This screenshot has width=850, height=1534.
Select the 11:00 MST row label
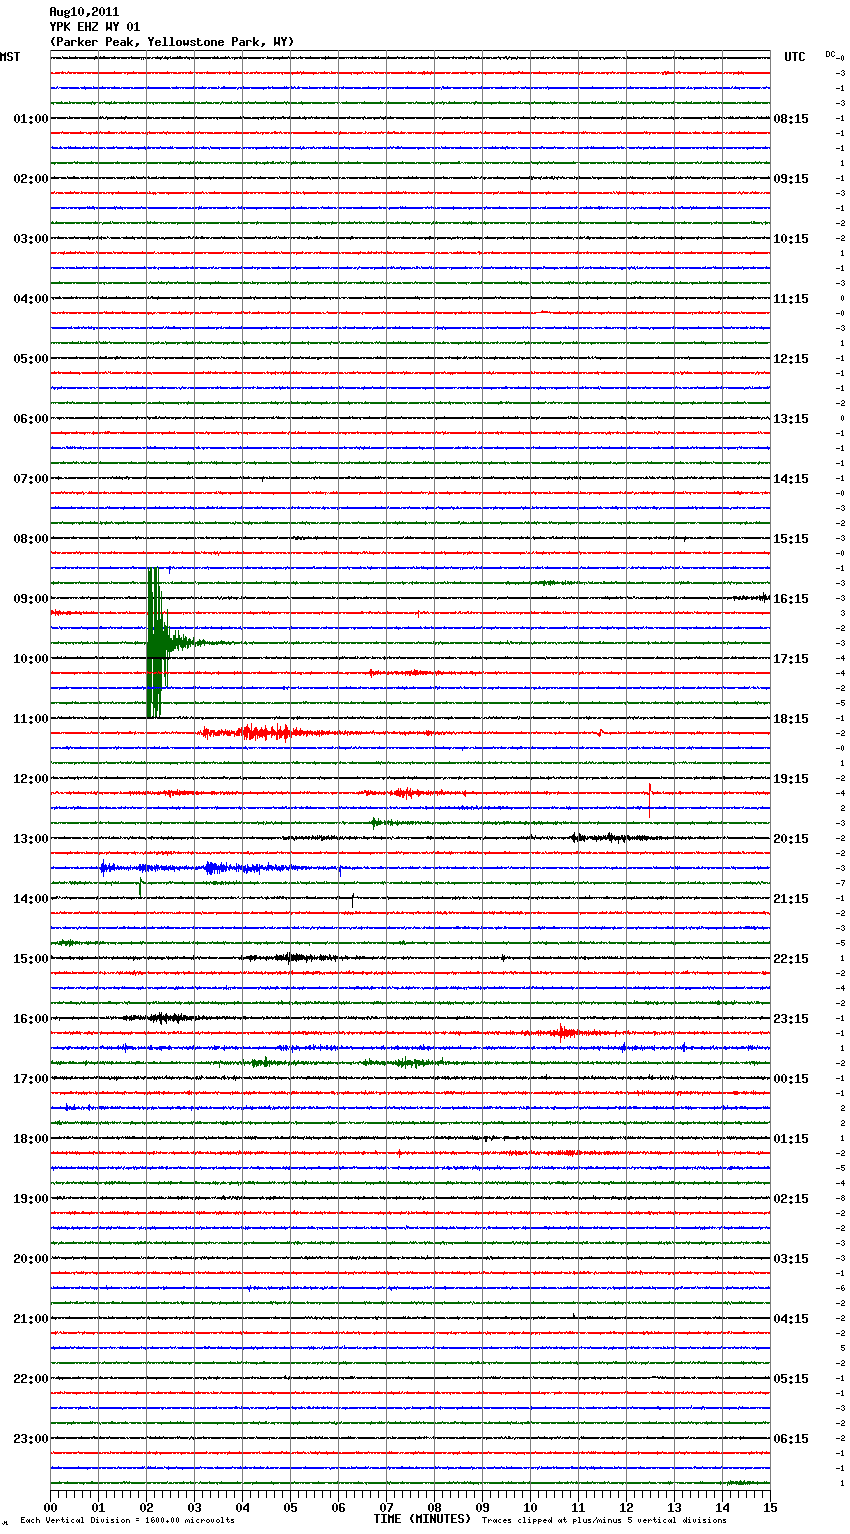(31, 719)
